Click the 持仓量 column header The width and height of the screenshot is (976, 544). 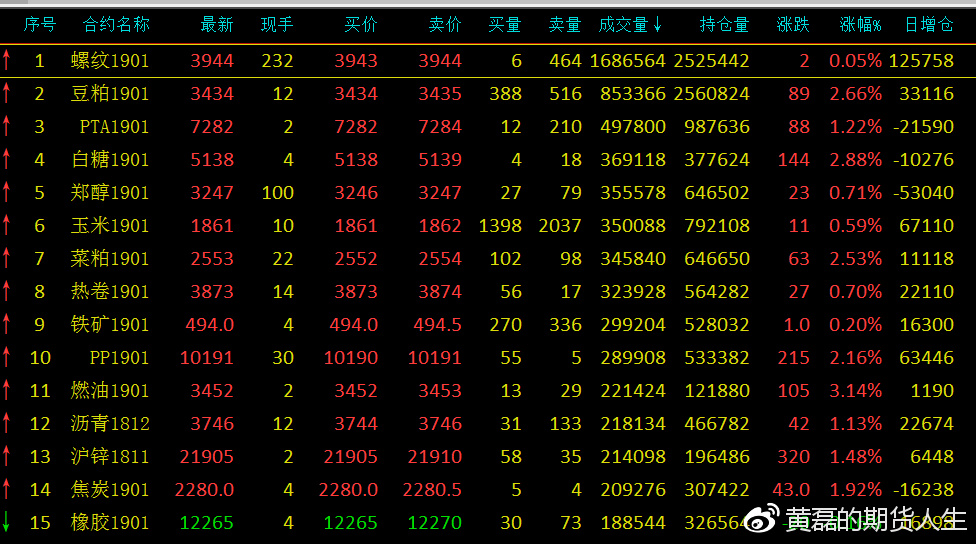[x=725, y=25]
